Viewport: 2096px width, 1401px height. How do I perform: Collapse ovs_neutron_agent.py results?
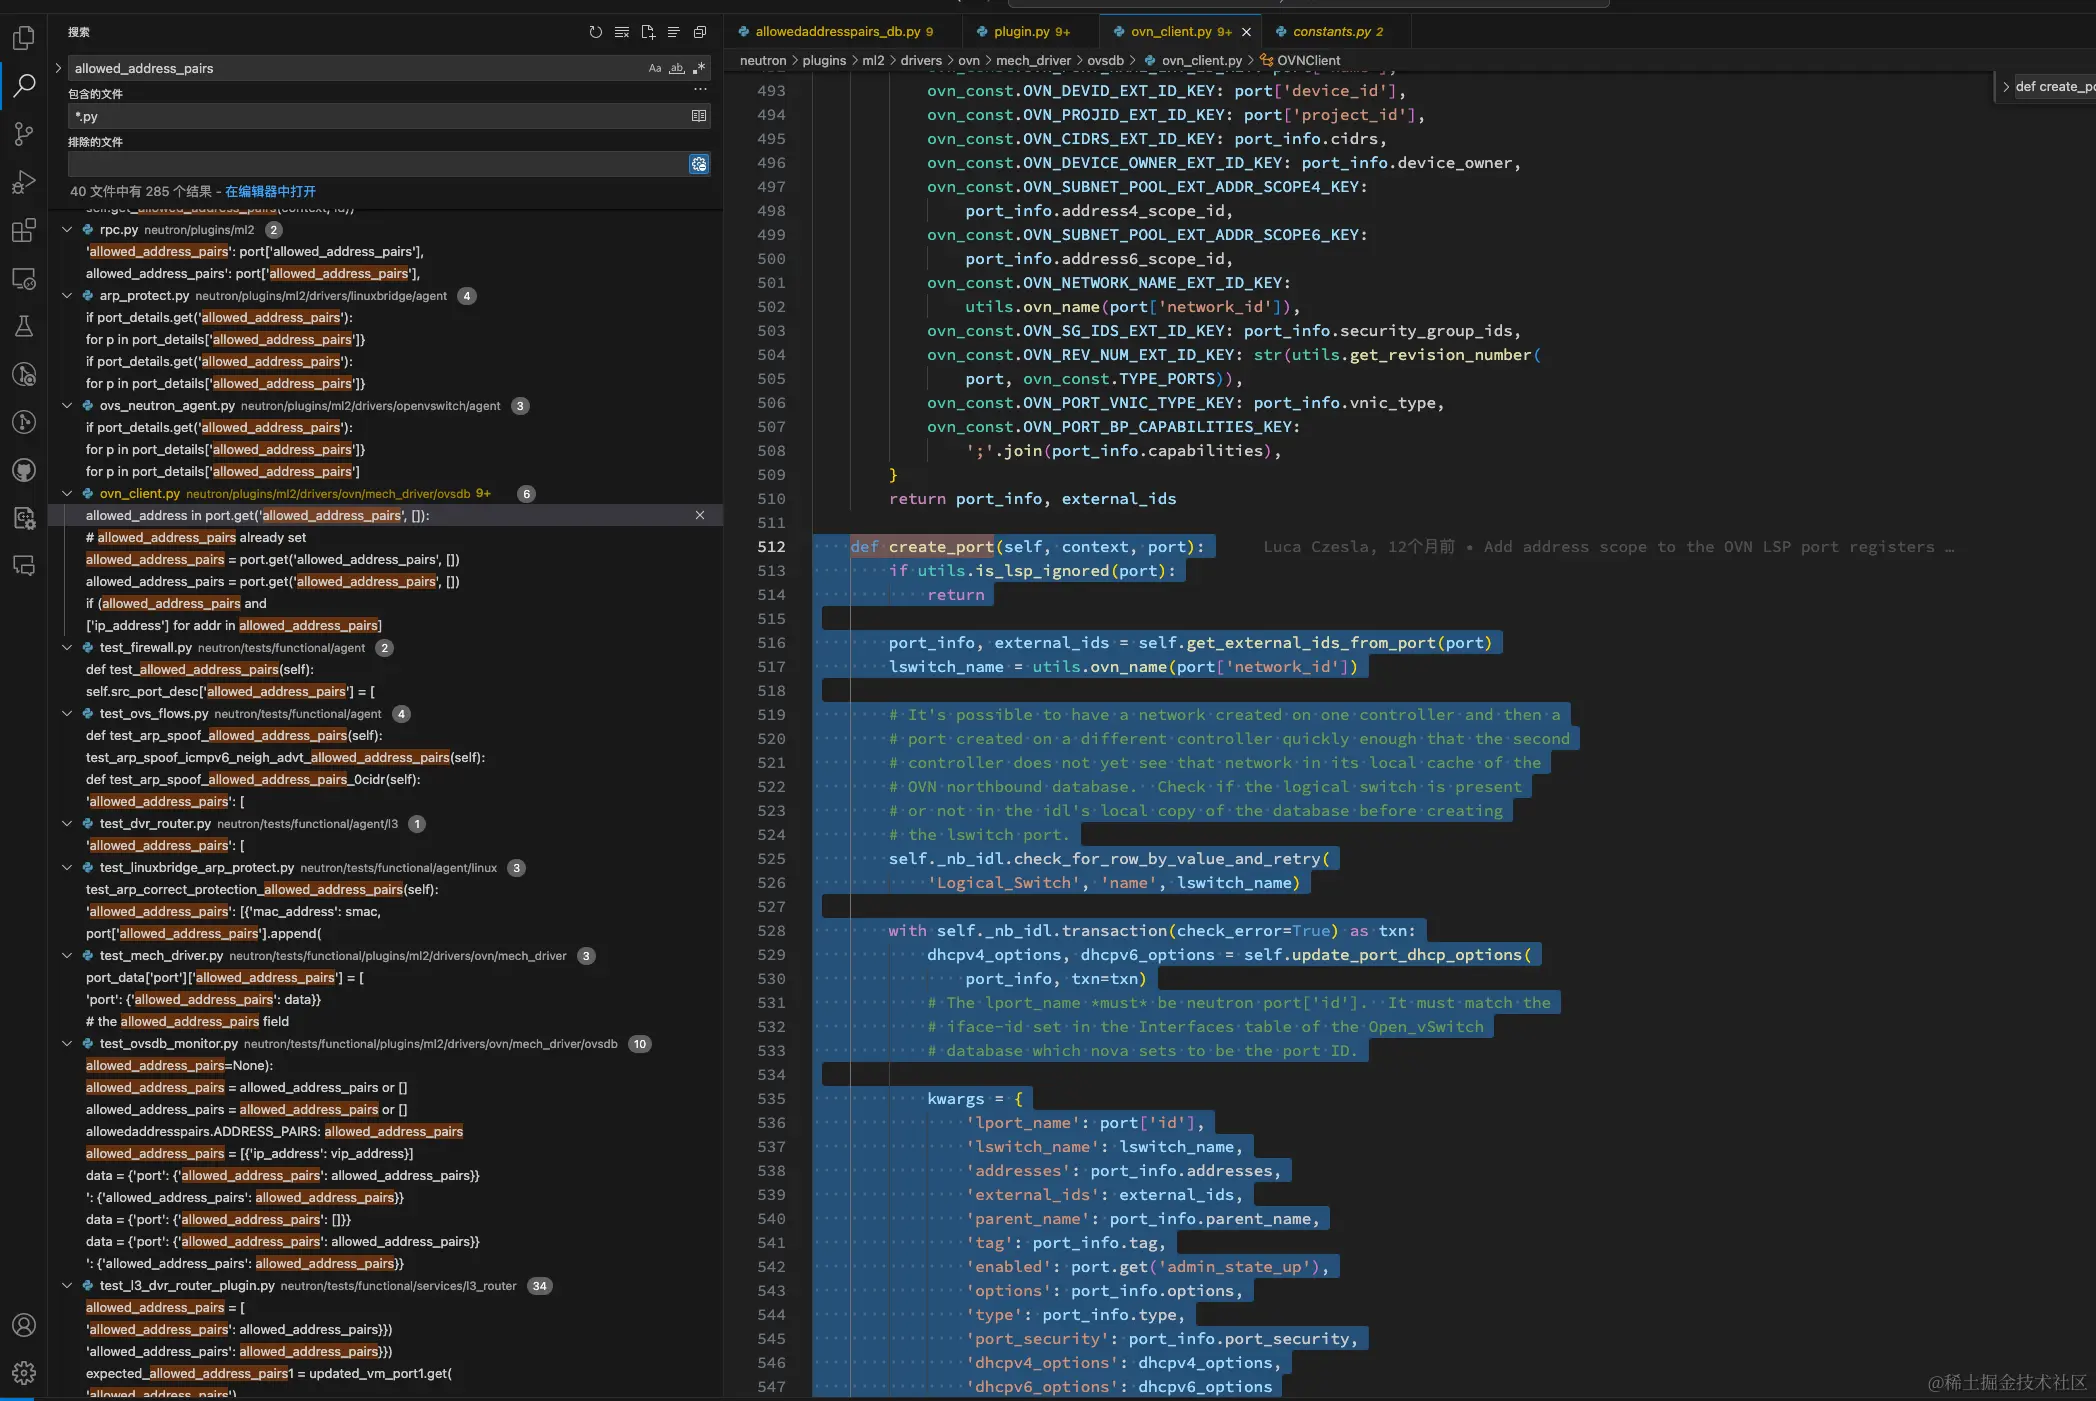(67, 406)
